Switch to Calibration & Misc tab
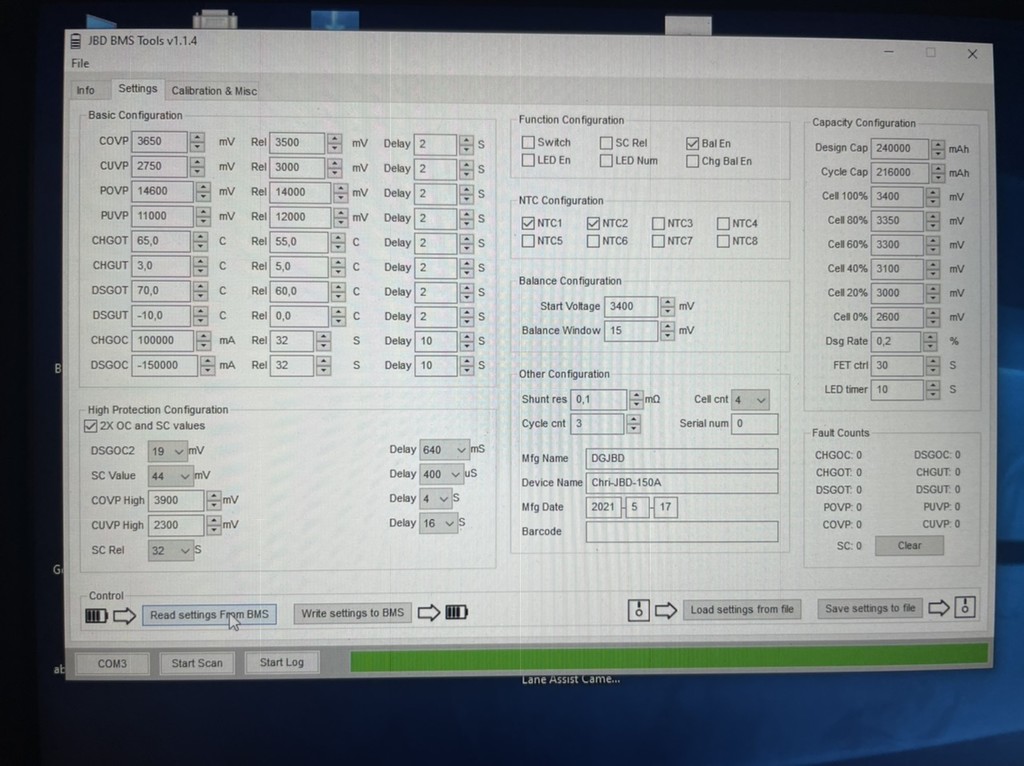 tap(214, 91)
